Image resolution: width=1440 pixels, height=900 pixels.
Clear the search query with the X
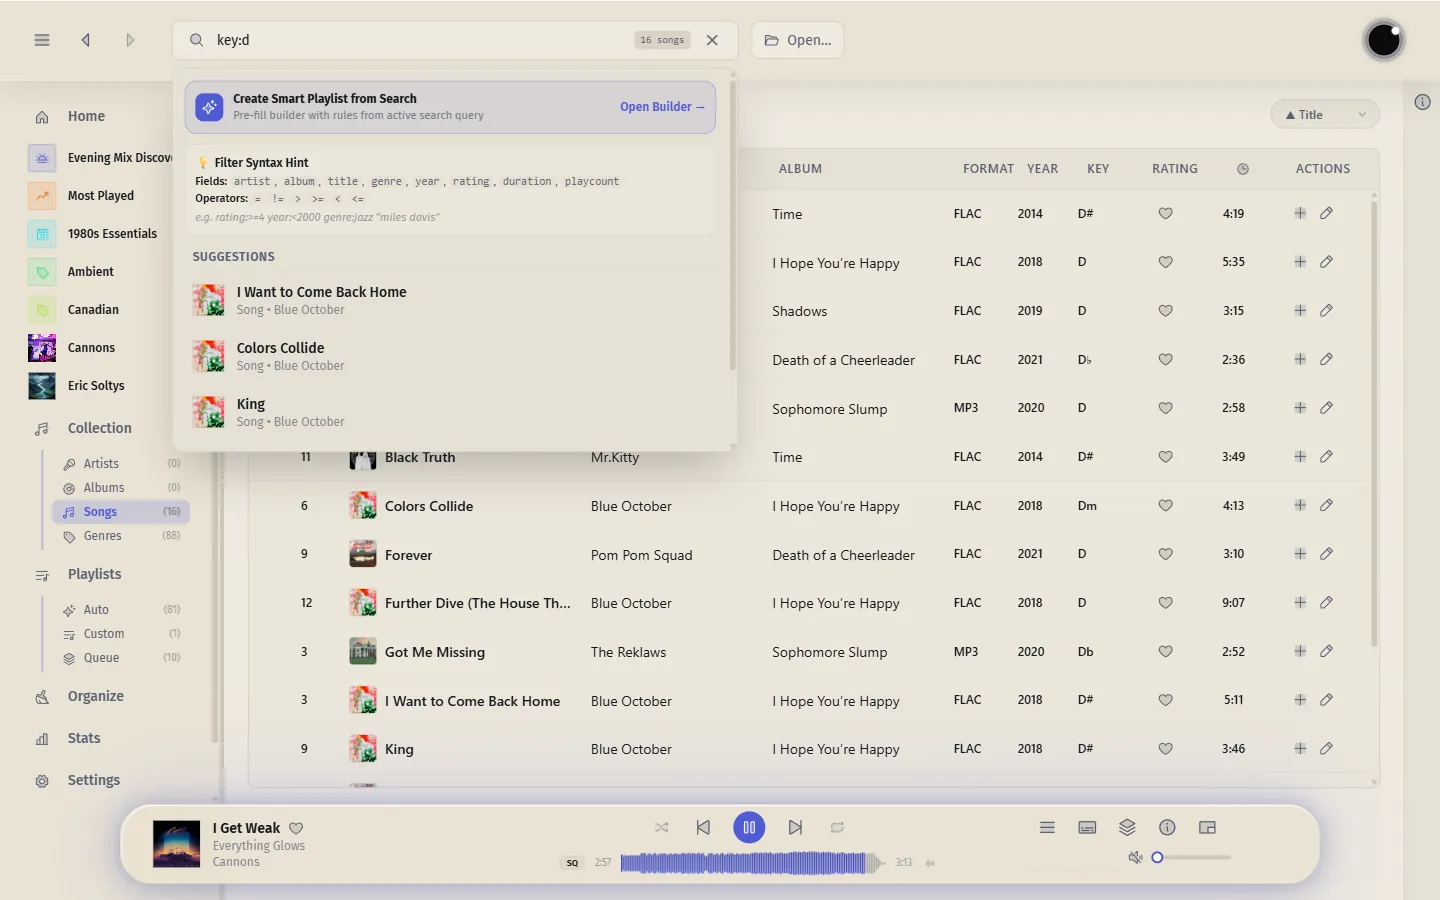point(712,40)
